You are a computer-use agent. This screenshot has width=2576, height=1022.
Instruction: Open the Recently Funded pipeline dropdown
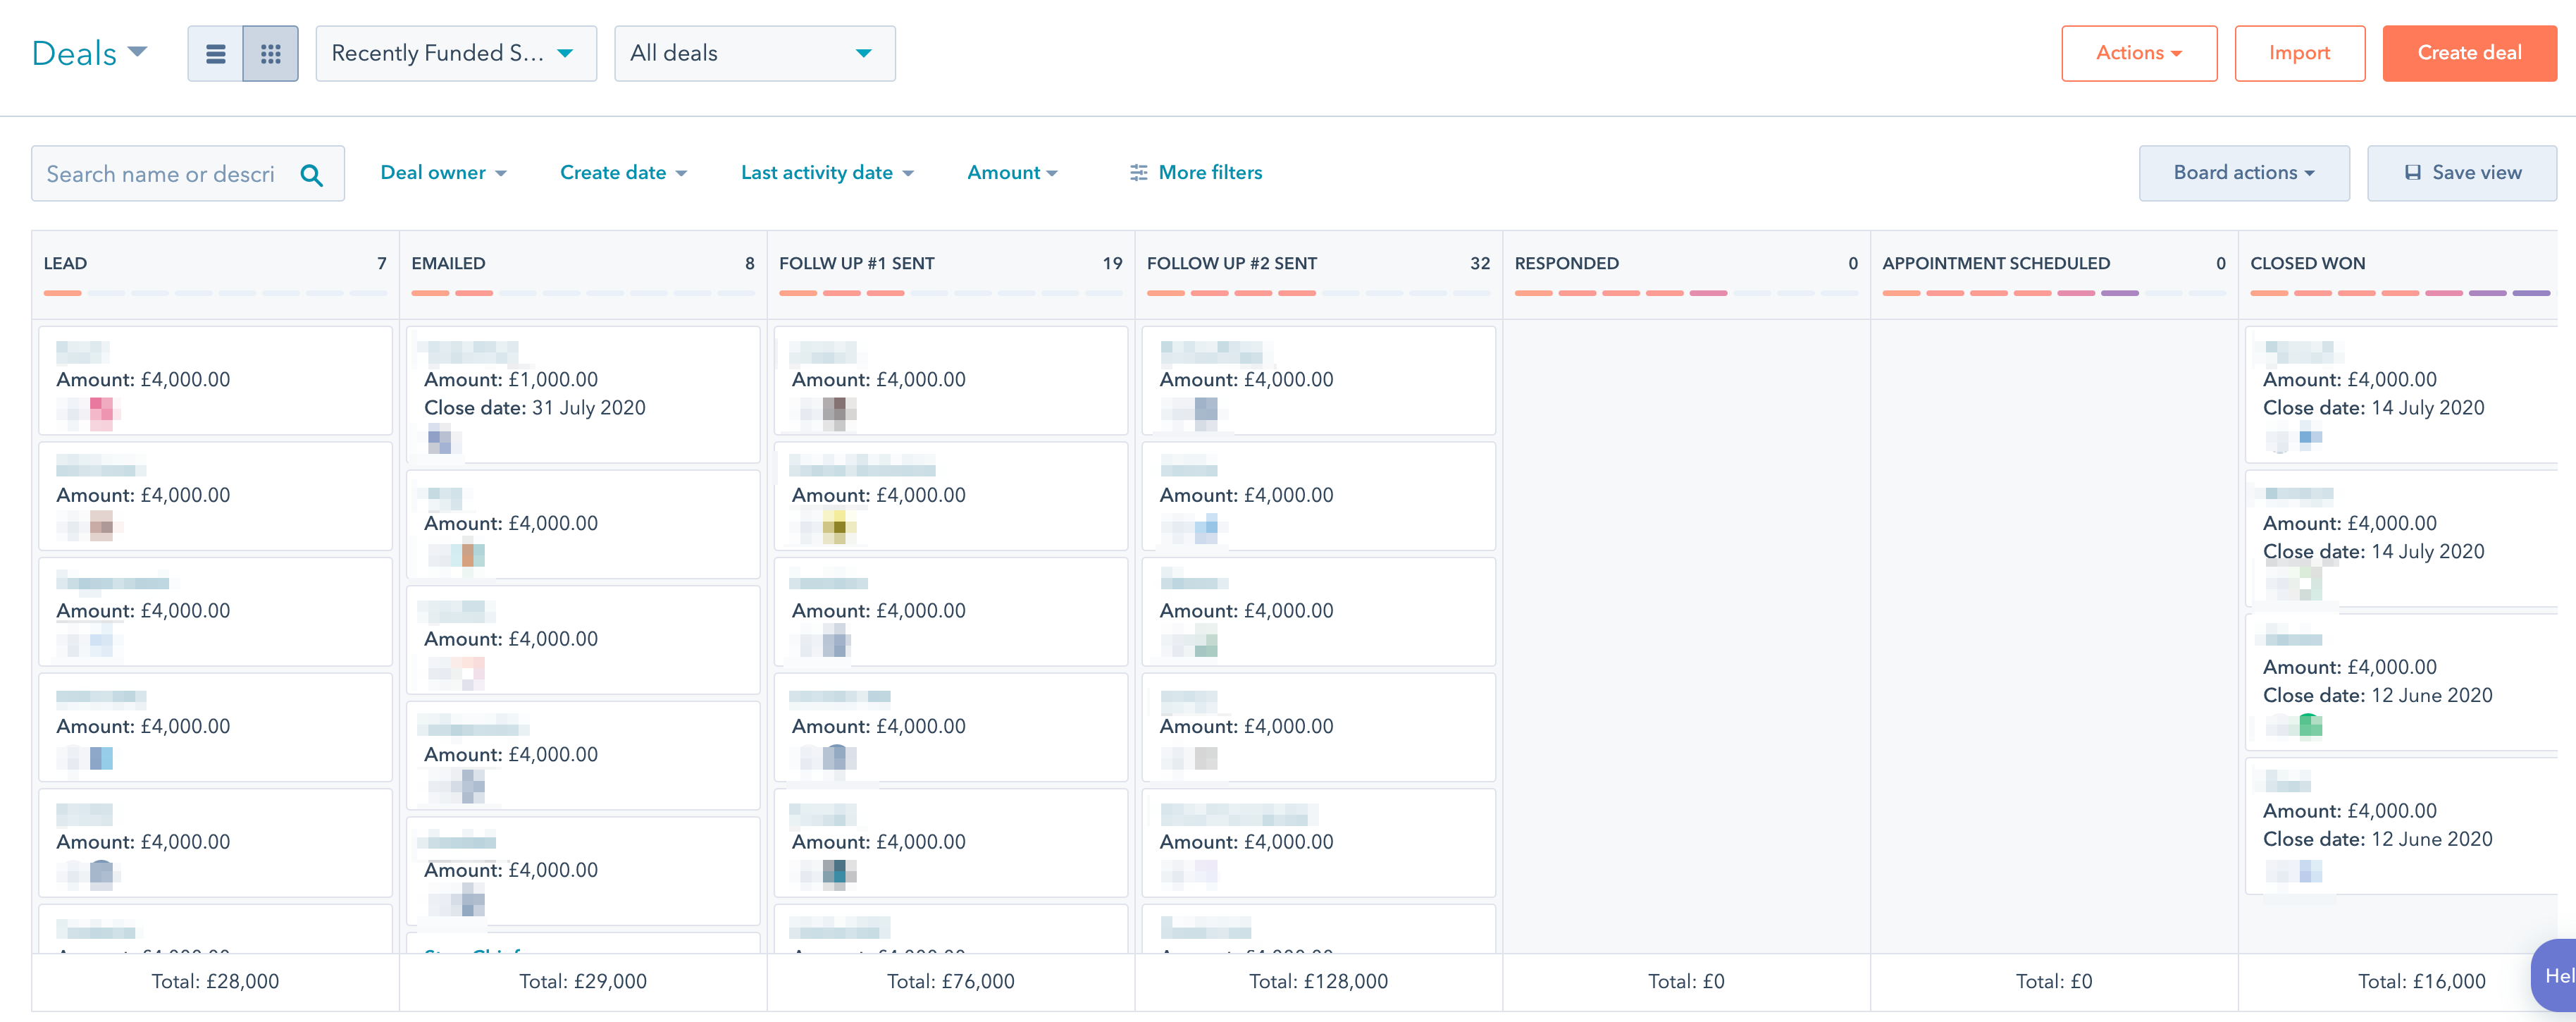point(456,54)
